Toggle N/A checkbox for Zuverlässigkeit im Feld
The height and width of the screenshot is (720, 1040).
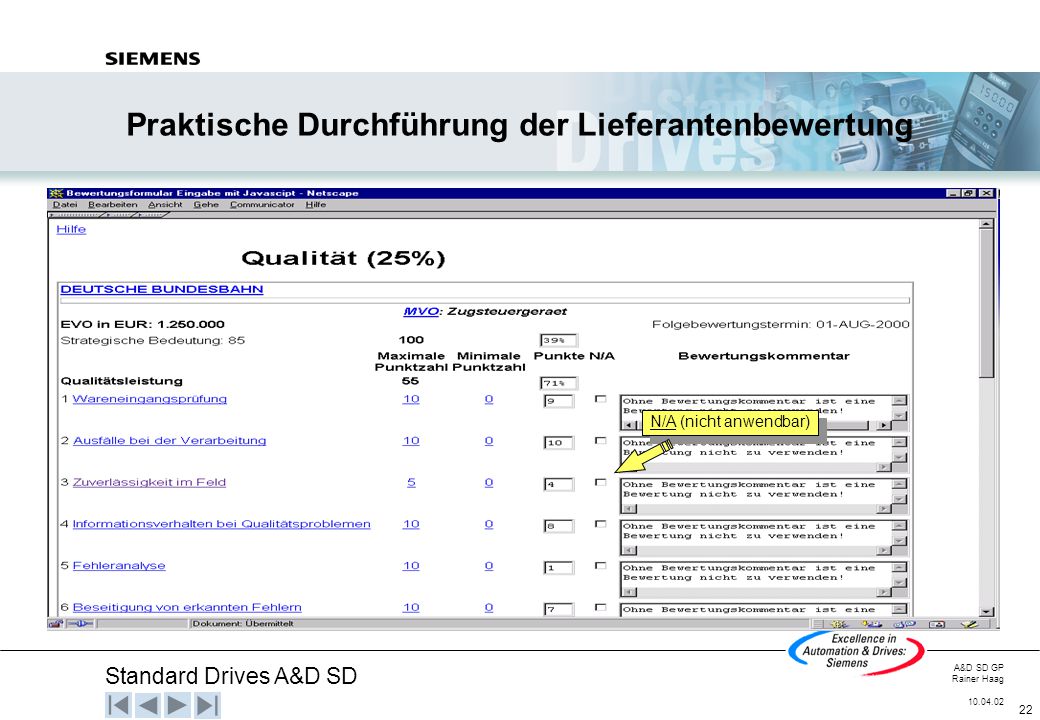(600, 483)
